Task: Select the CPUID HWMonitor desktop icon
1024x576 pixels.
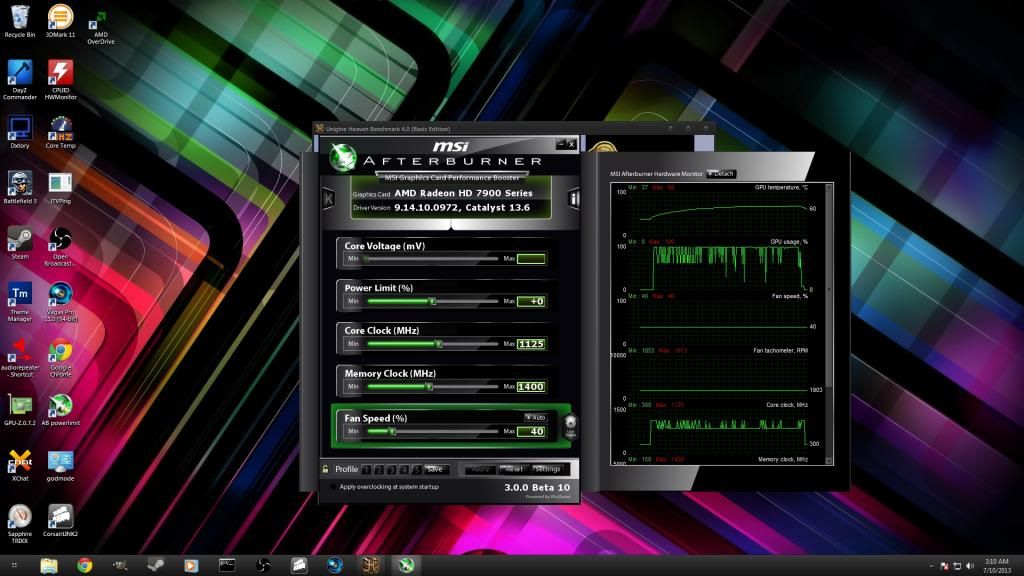Action: 60,80
